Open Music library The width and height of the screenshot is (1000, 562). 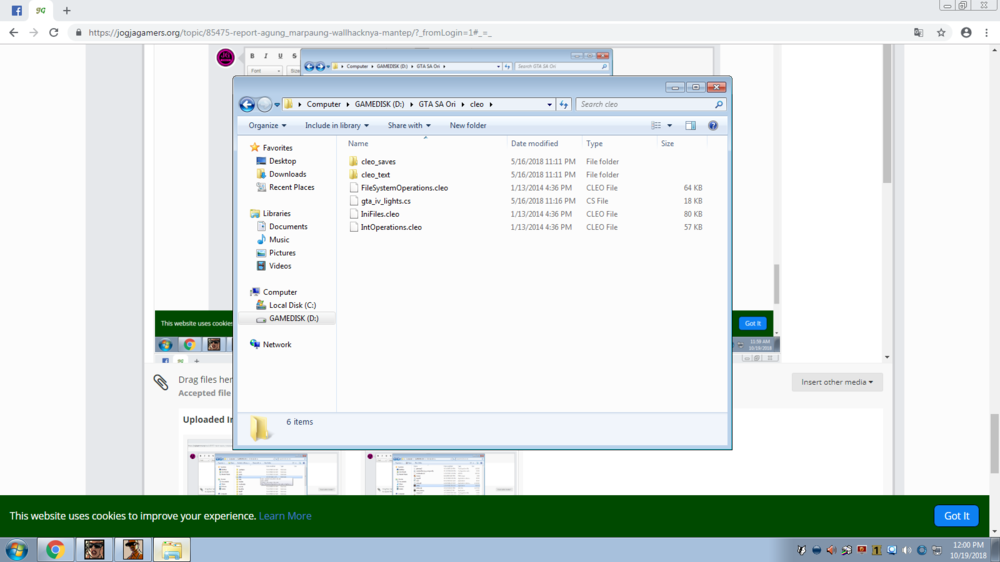279,240
